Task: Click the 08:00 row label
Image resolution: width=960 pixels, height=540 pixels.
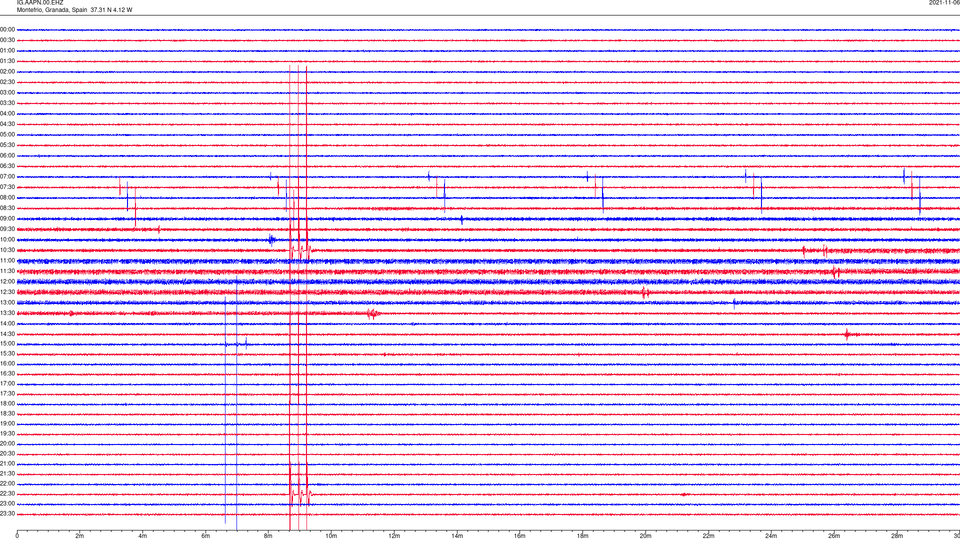Action: 7,198
